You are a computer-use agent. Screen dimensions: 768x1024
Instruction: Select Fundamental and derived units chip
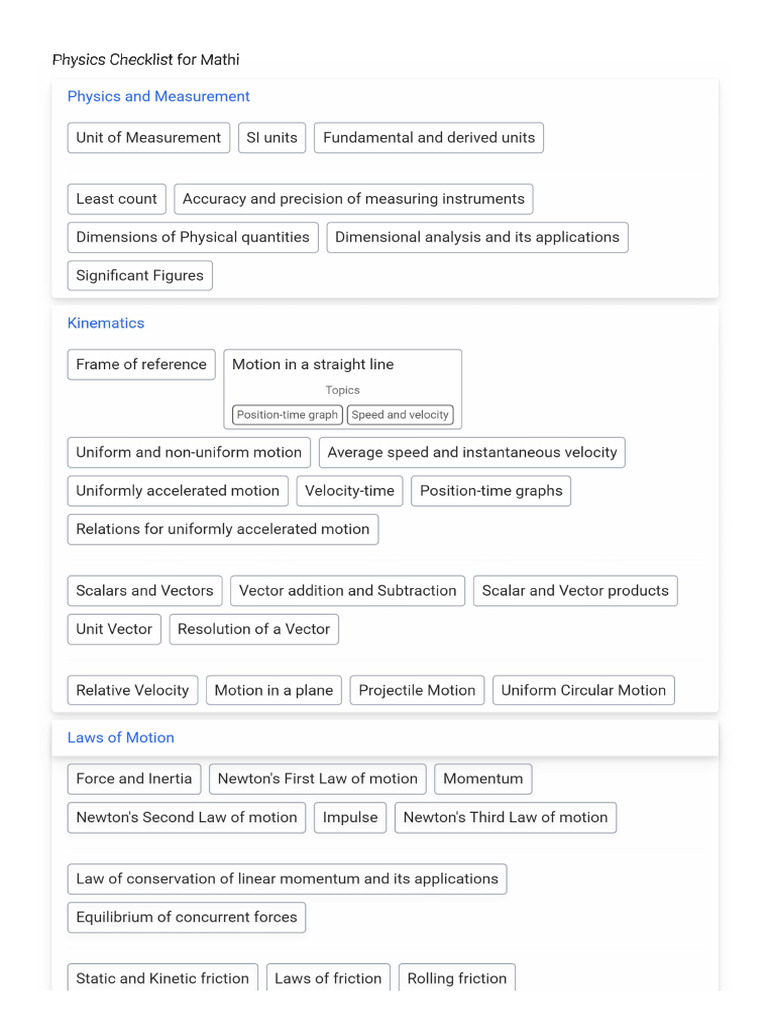tap(428, 138)
